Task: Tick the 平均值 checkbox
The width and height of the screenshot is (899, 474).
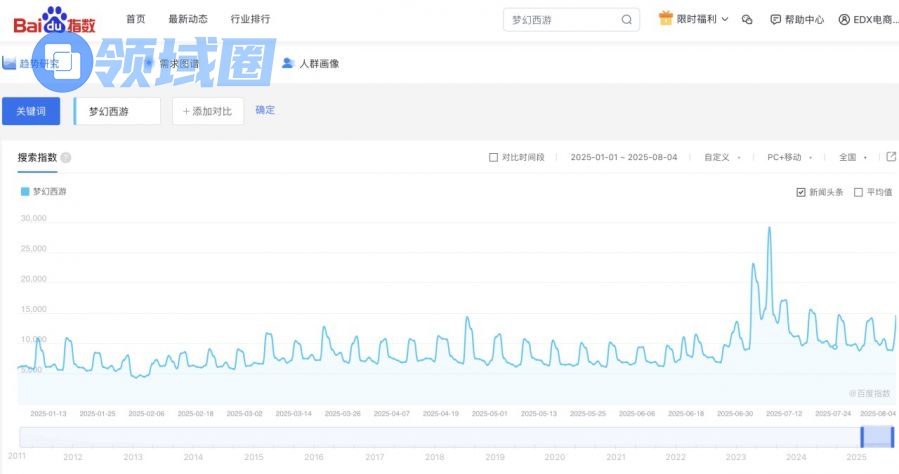Action: (858, 192)
